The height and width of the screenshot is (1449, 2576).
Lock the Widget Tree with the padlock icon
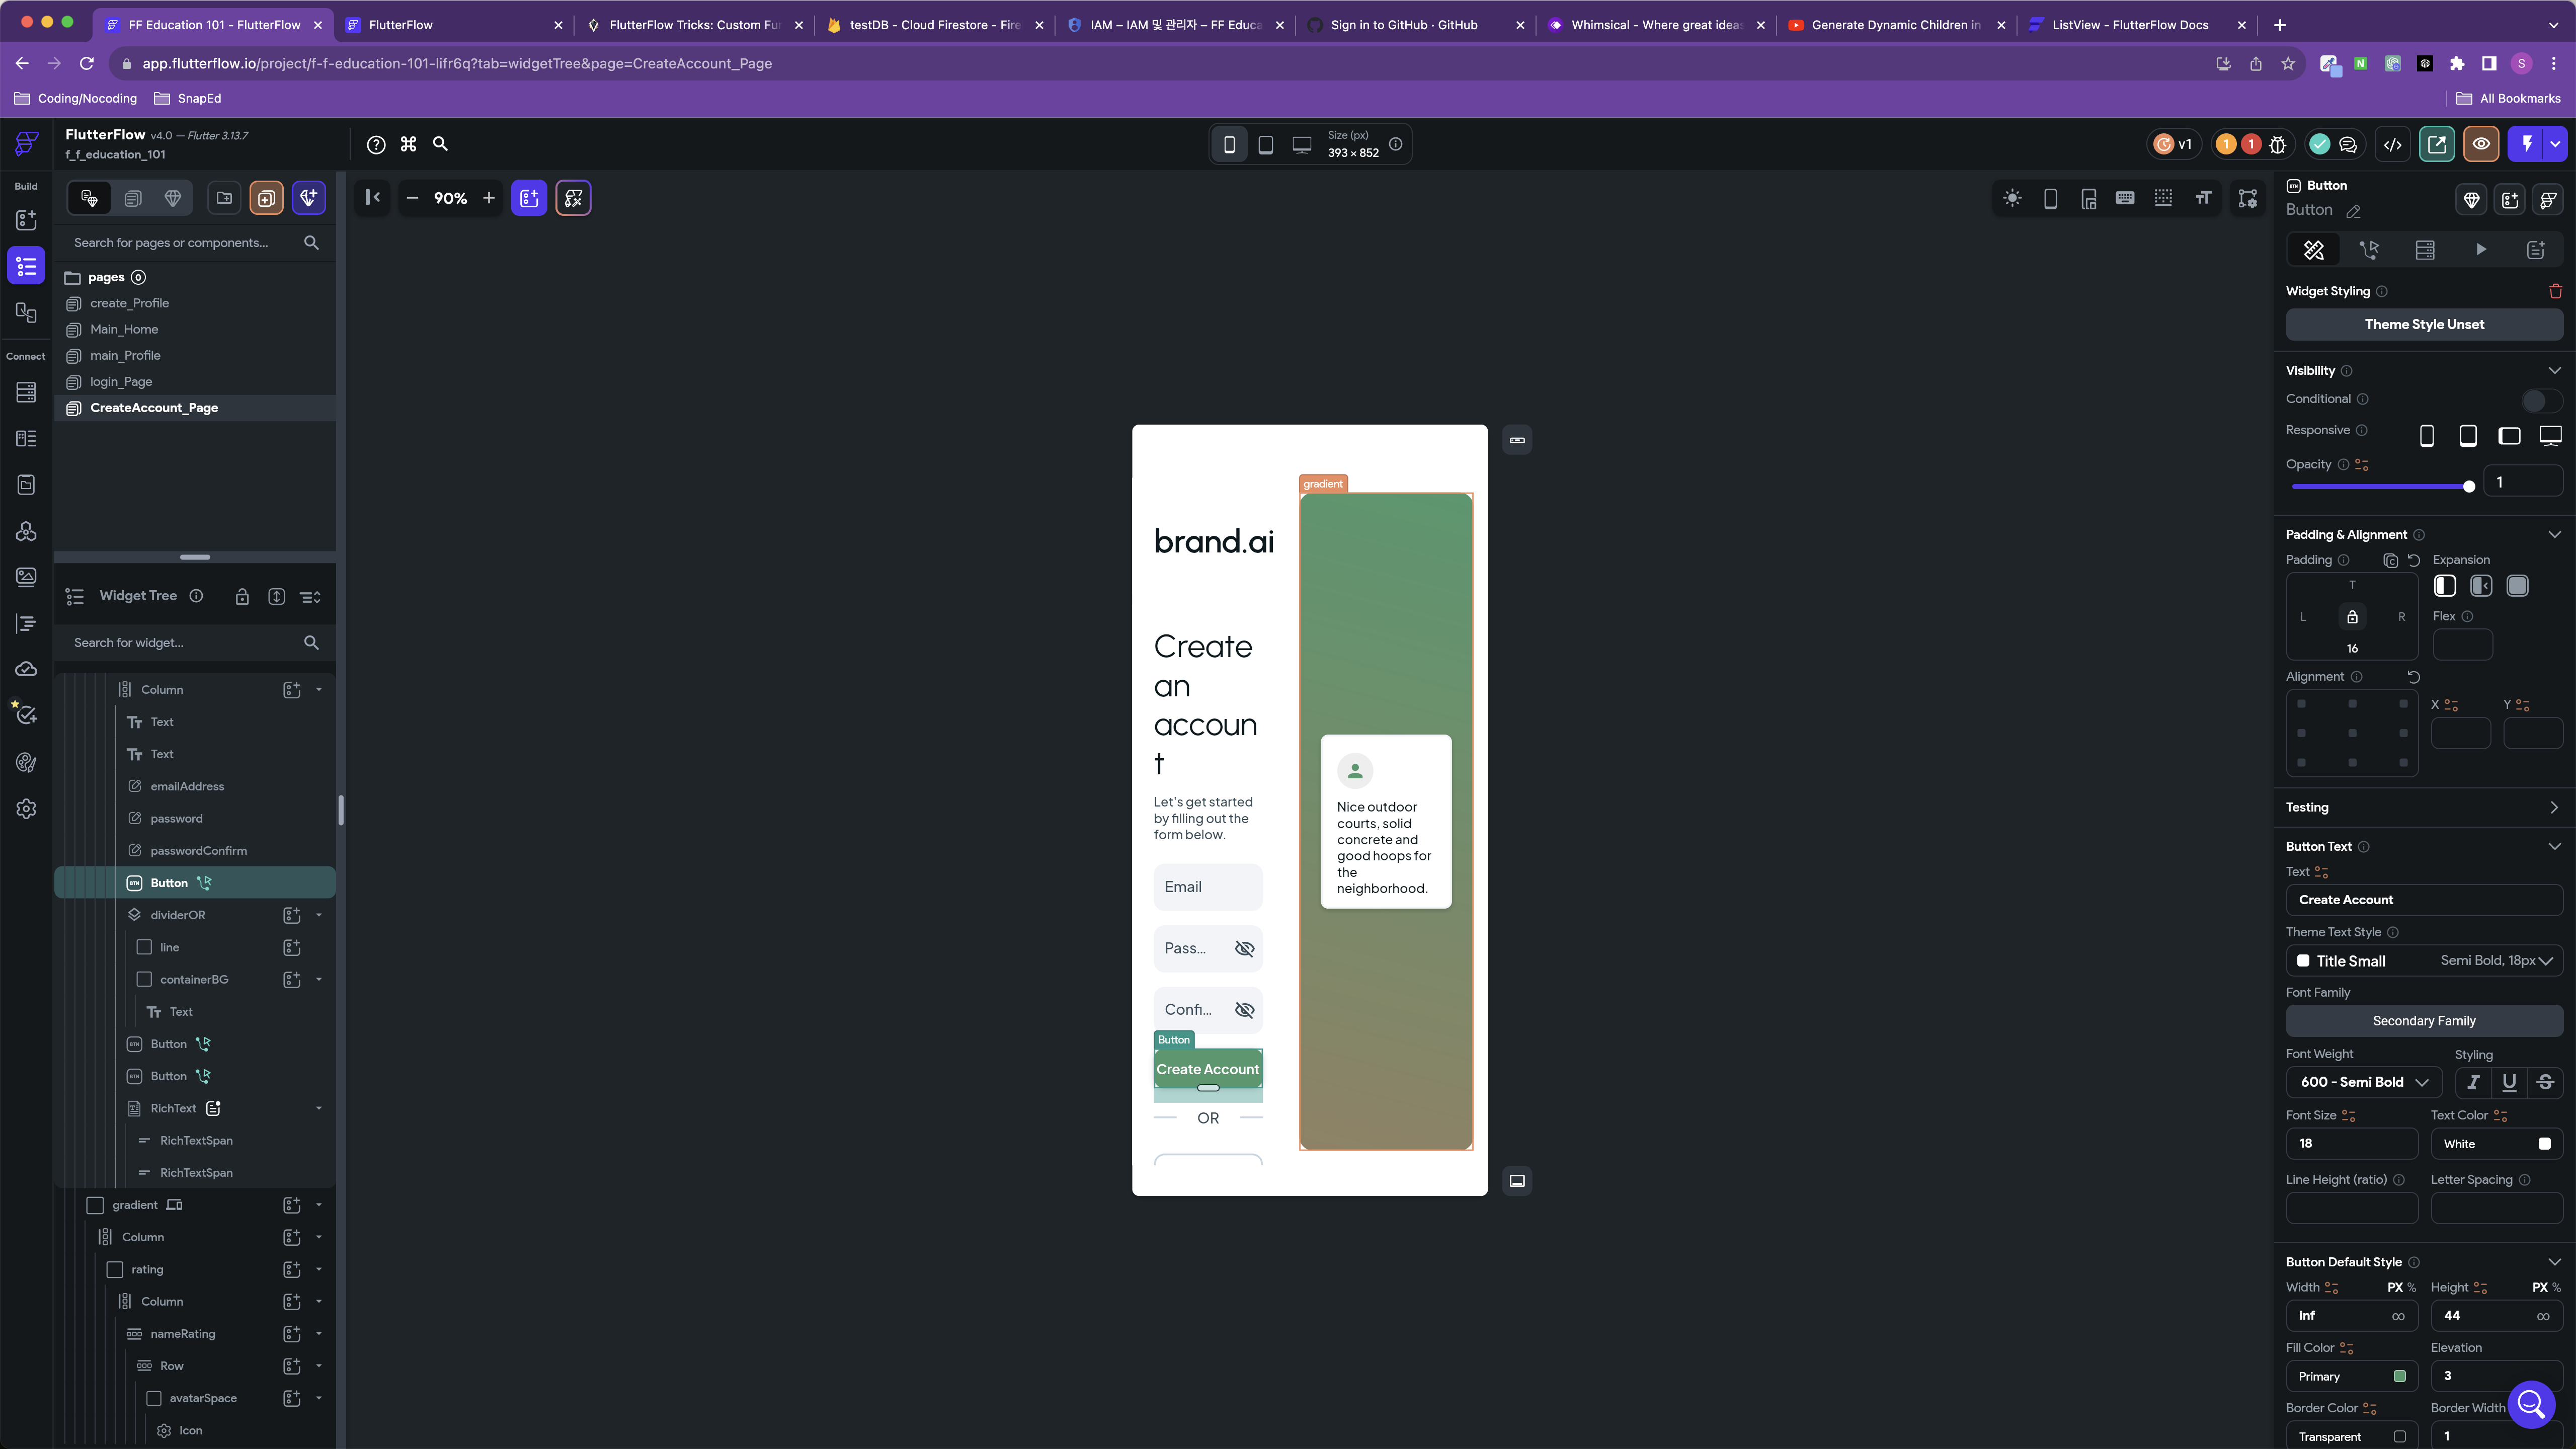coord(242,596)
